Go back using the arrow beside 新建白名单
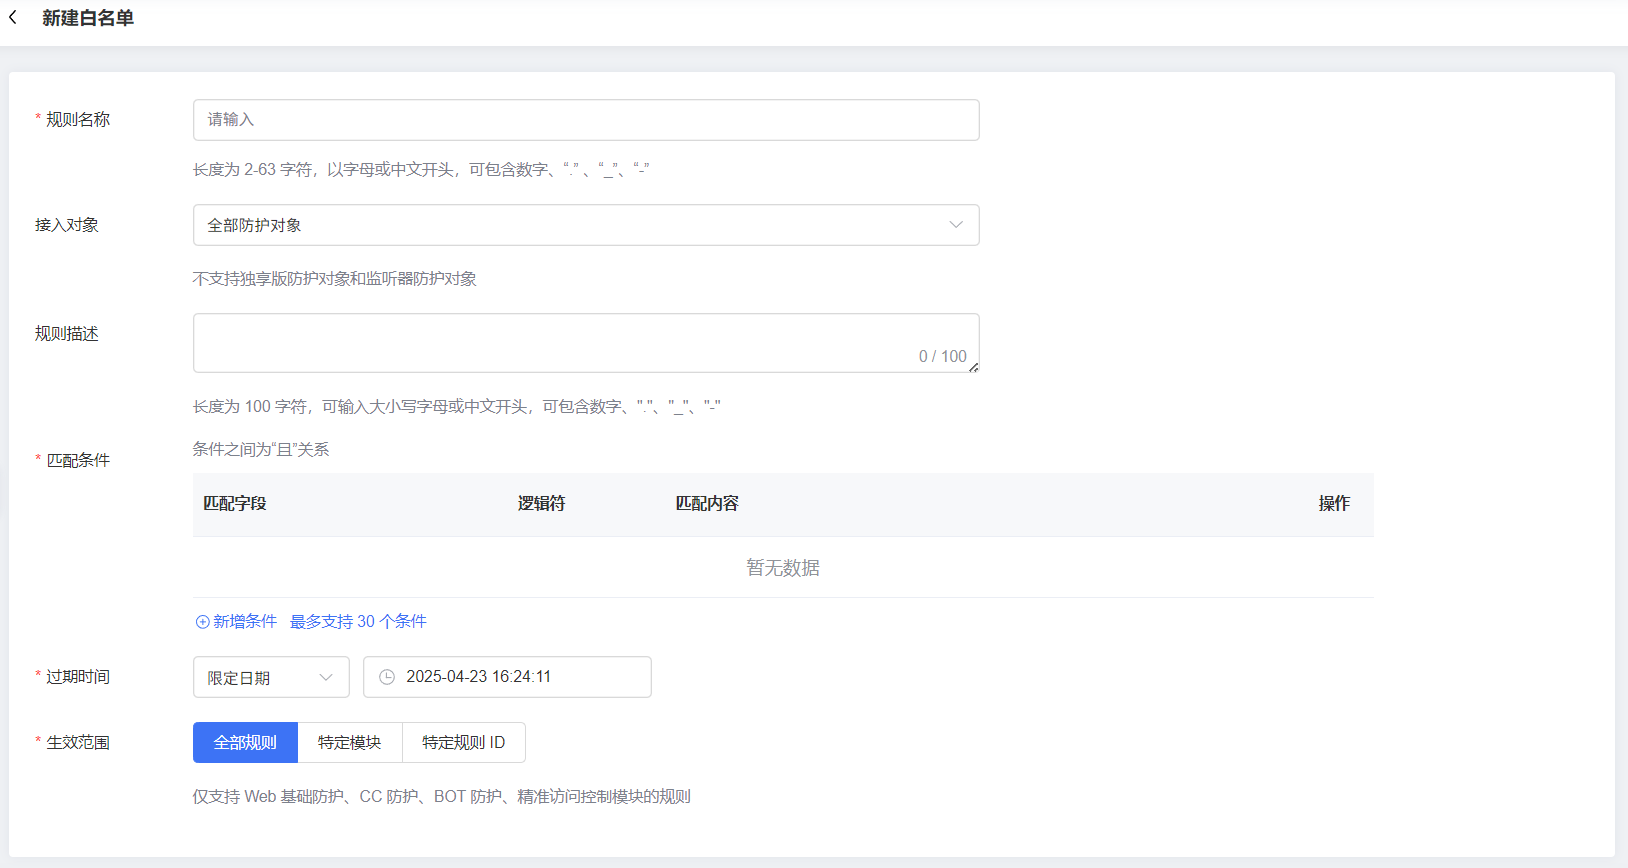The width and height of the screenshot is (1628, 868). 13,18
